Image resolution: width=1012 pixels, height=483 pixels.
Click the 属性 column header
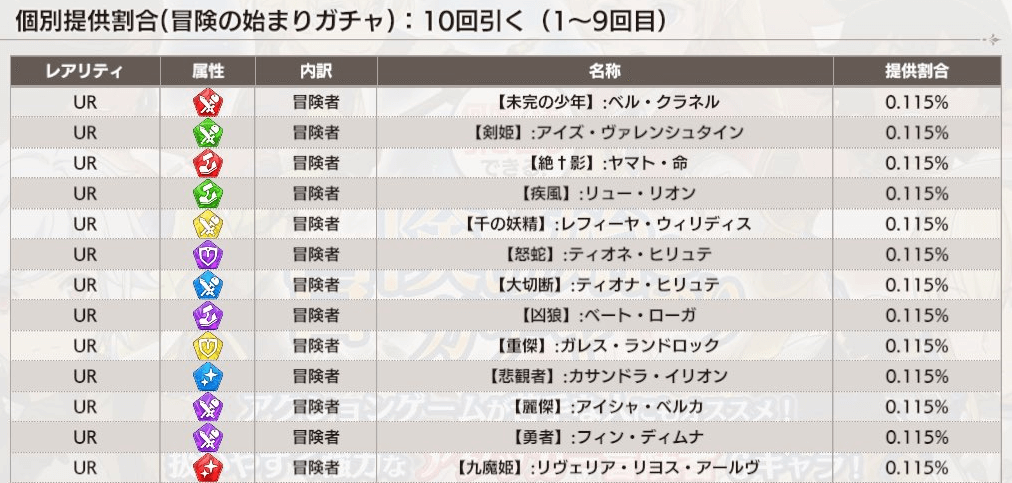point(208,71)
